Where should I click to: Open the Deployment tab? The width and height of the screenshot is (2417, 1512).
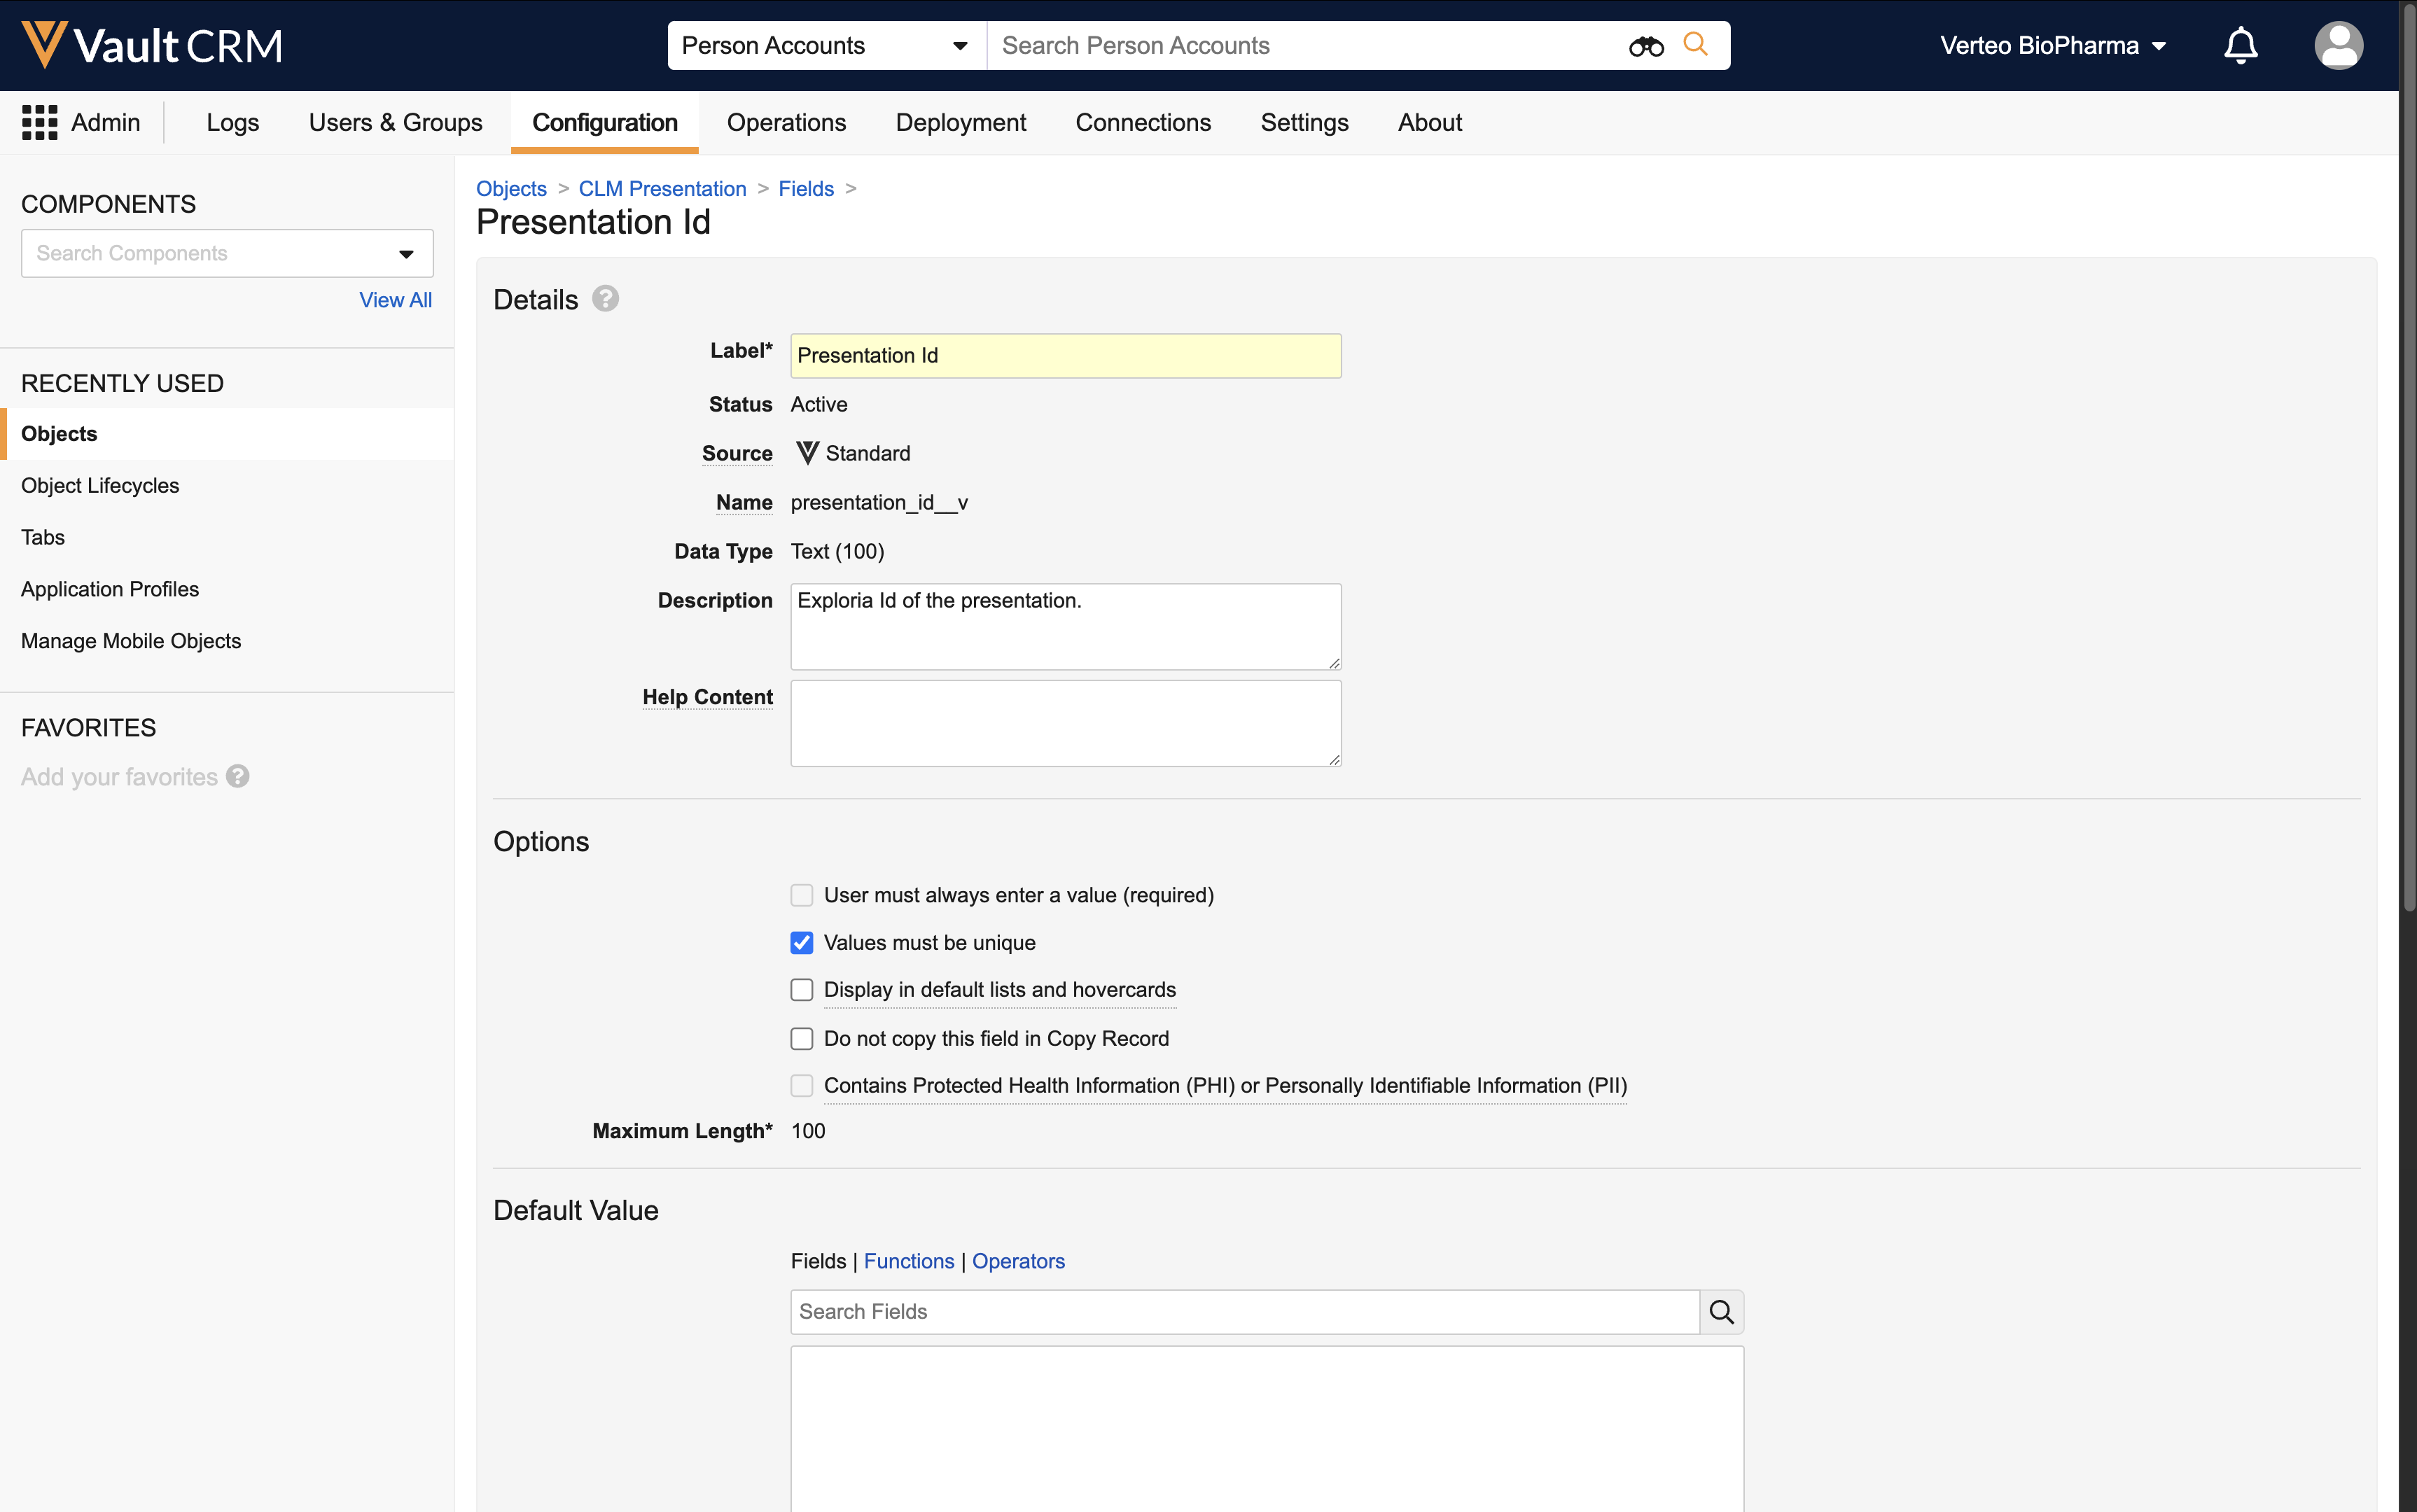(960, 122)
